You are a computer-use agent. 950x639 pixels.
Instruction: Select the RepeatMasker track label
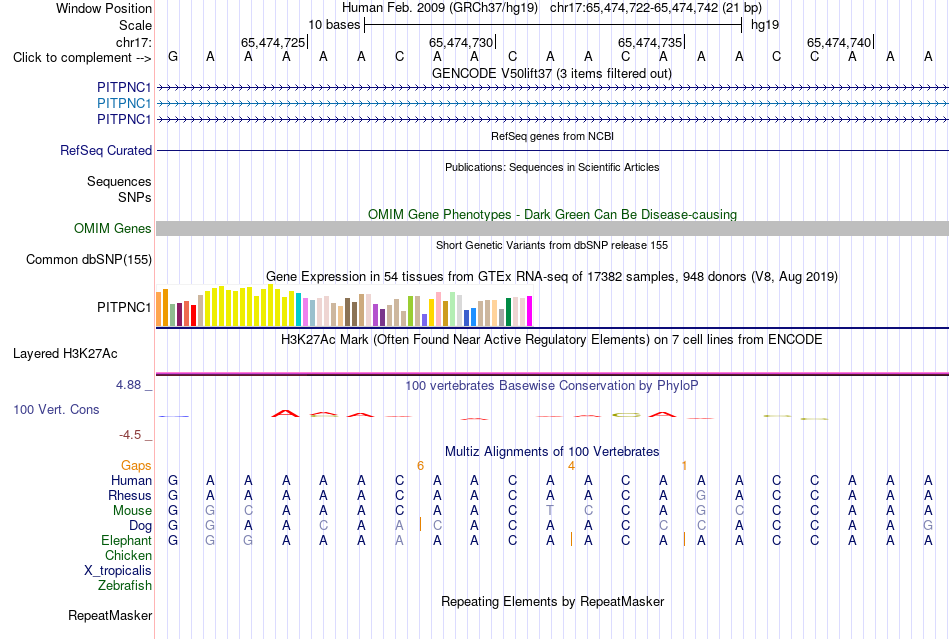point(110,615)
